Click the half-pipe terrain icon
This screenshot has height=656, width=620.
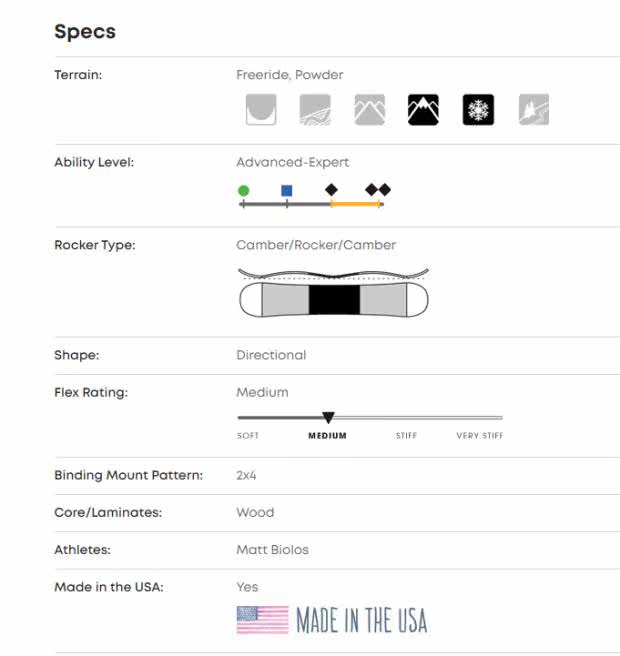(261, 110)
